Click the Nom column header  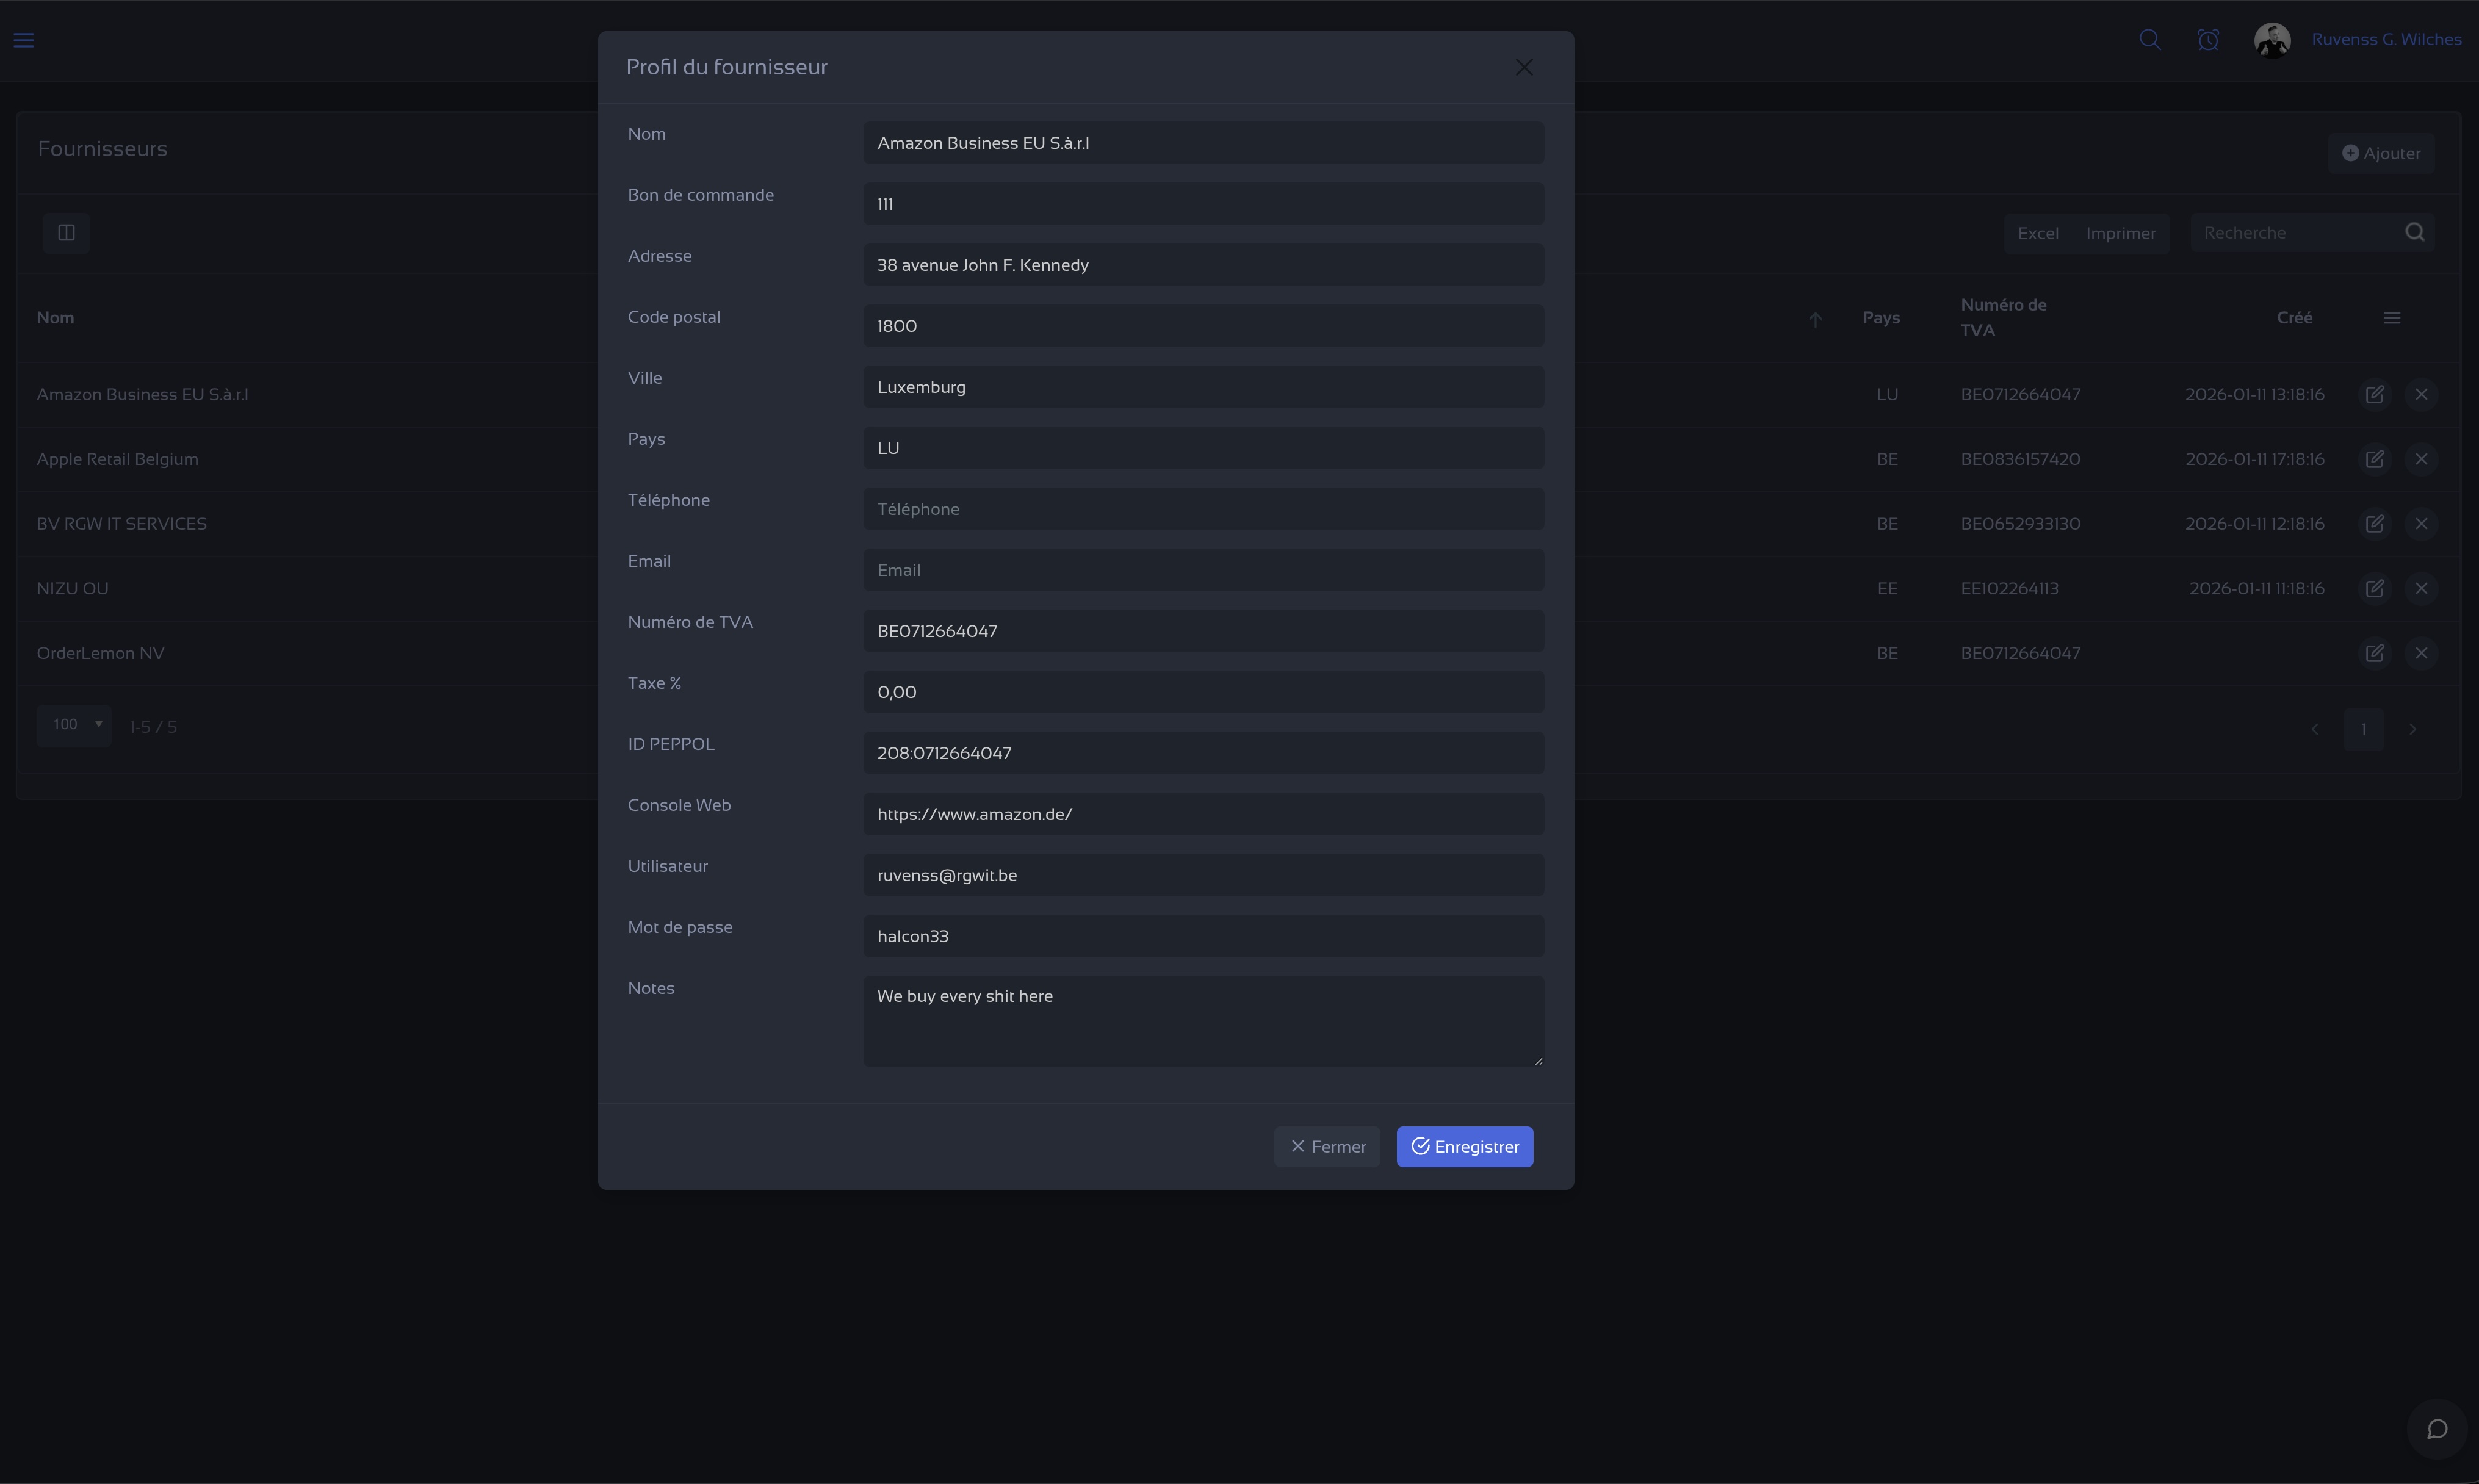(55, 318)
